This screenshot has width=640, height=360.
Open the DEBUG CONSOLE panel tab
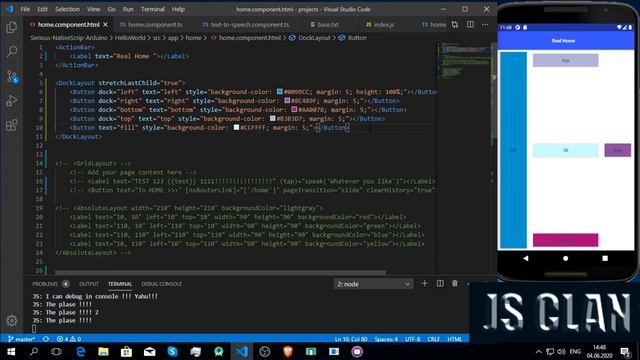click(162, 284)
